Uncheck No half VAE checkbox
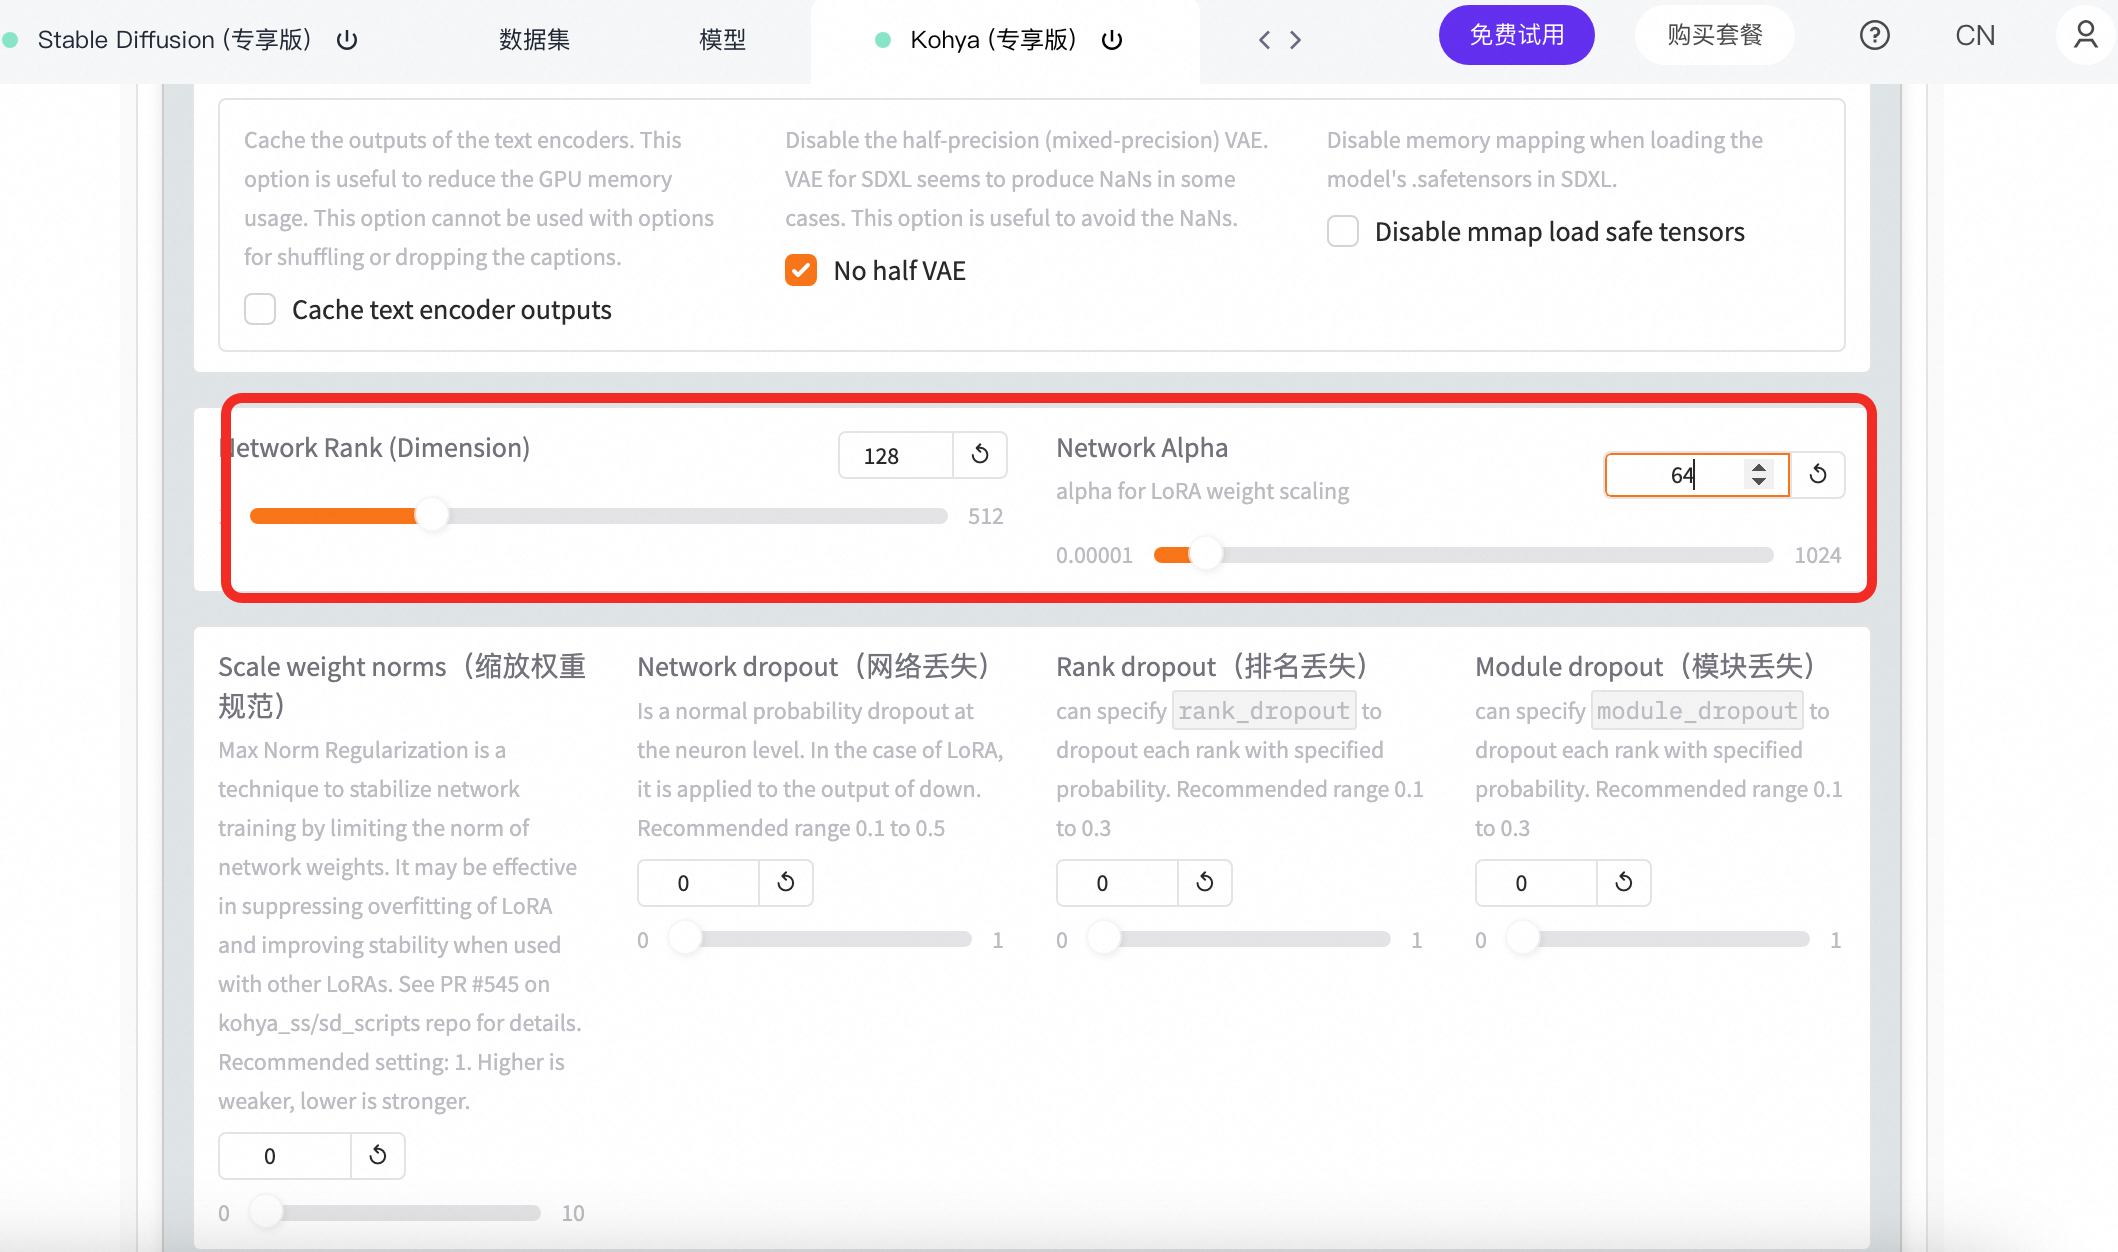 801,270
